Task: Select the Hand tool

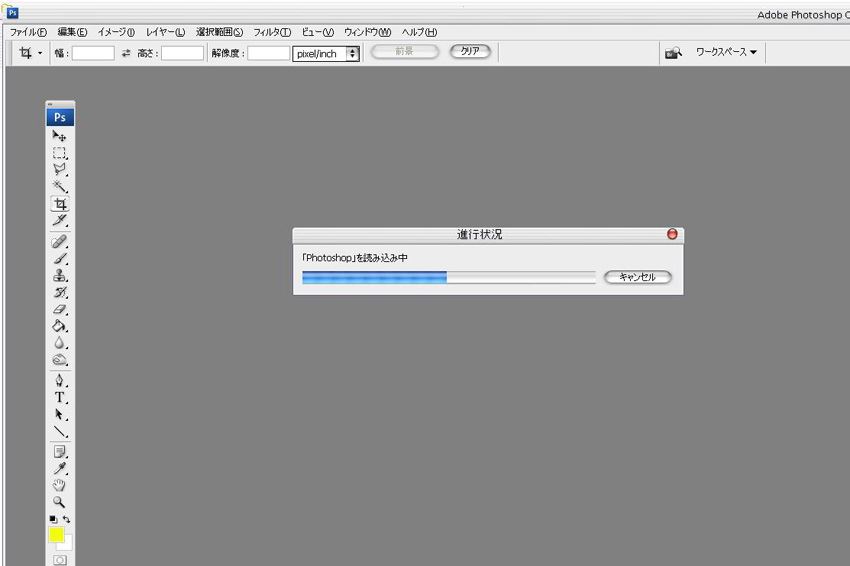Action: click(x=60, y=485)
